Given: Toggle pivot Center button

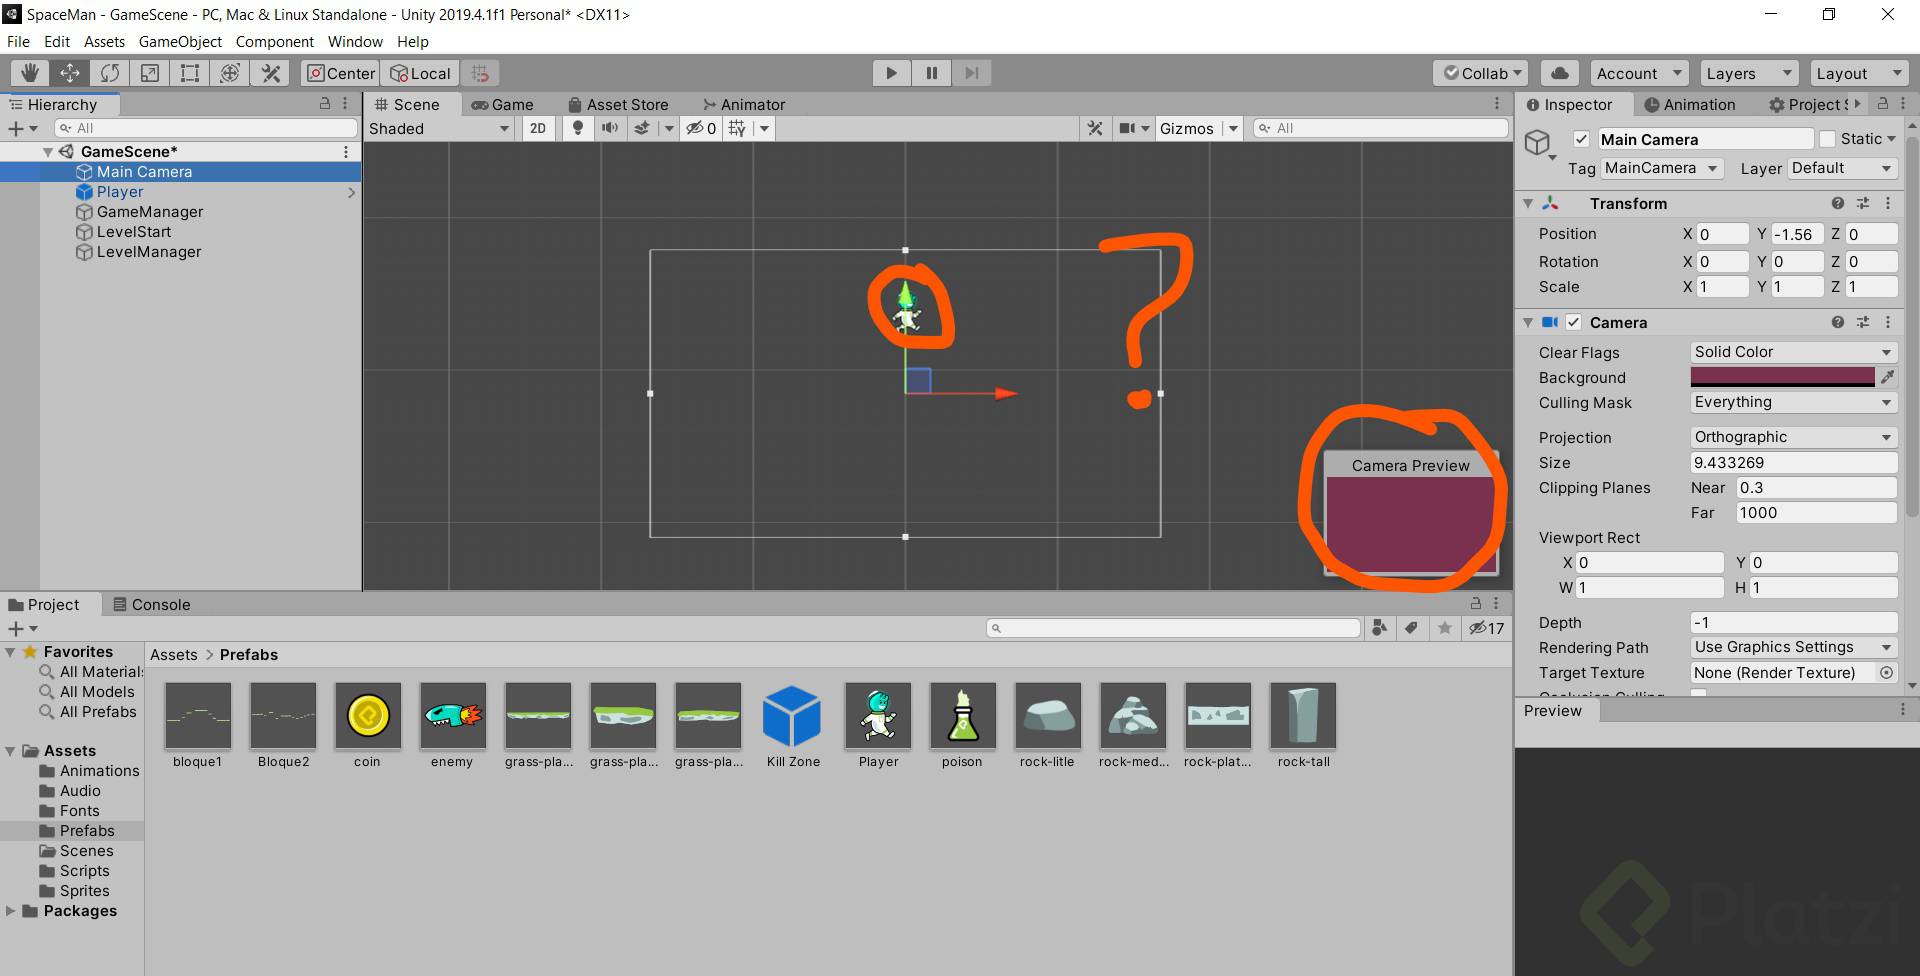Looking at the screenshot, I should pos(341,73).
